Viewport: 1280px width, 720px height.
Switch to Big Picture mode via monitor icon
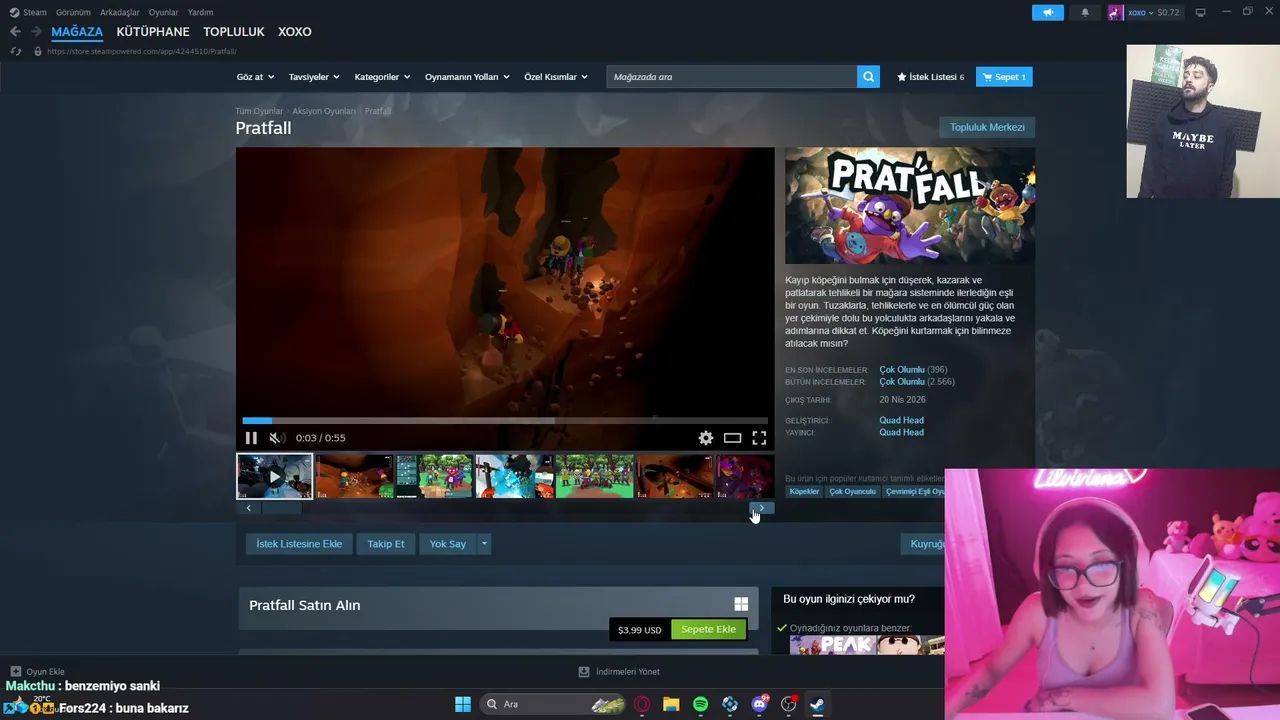coord(1201,13)
